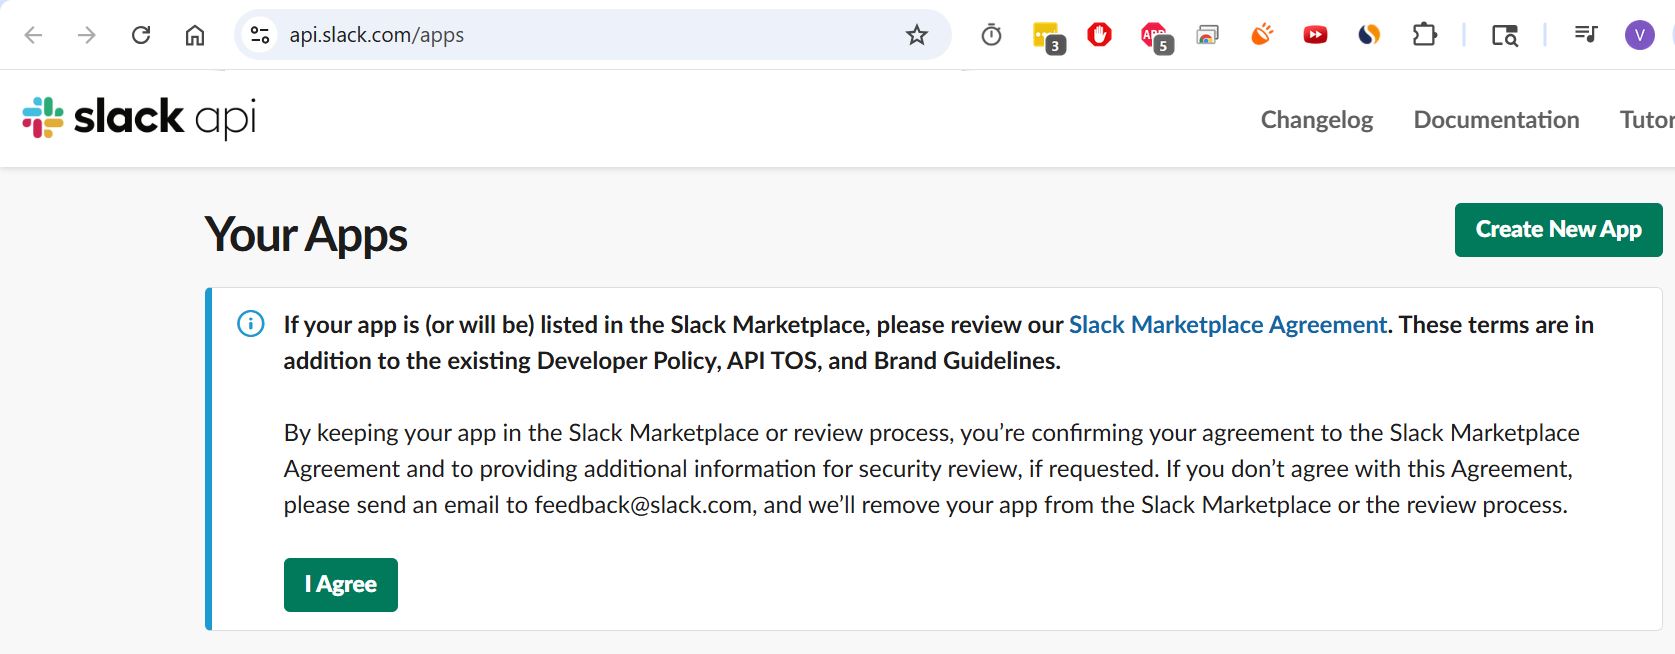Open the yellow extension with badge 3

tap(1047, 37)
